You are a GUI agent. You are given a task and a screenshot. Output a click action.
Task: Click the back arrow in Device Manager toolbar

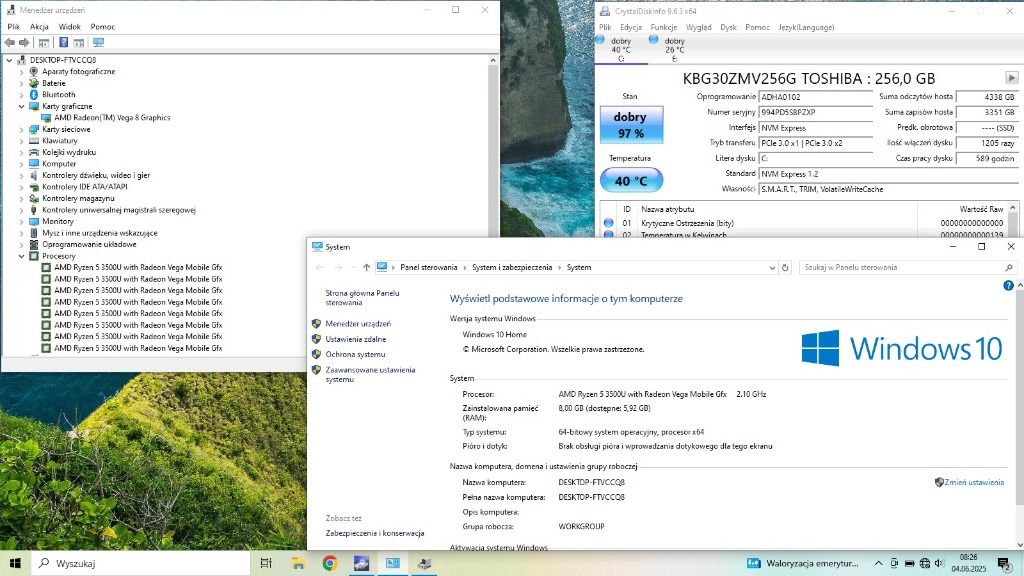(10, 42)
